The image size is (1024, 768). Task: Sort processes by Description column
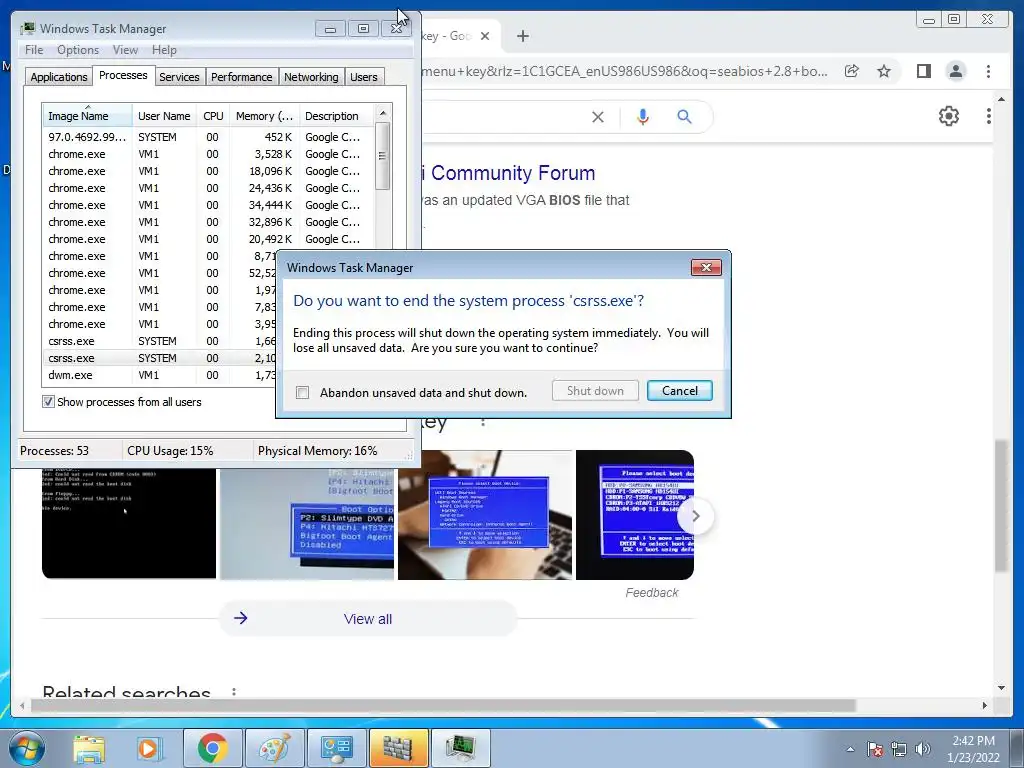click(337, 116)
